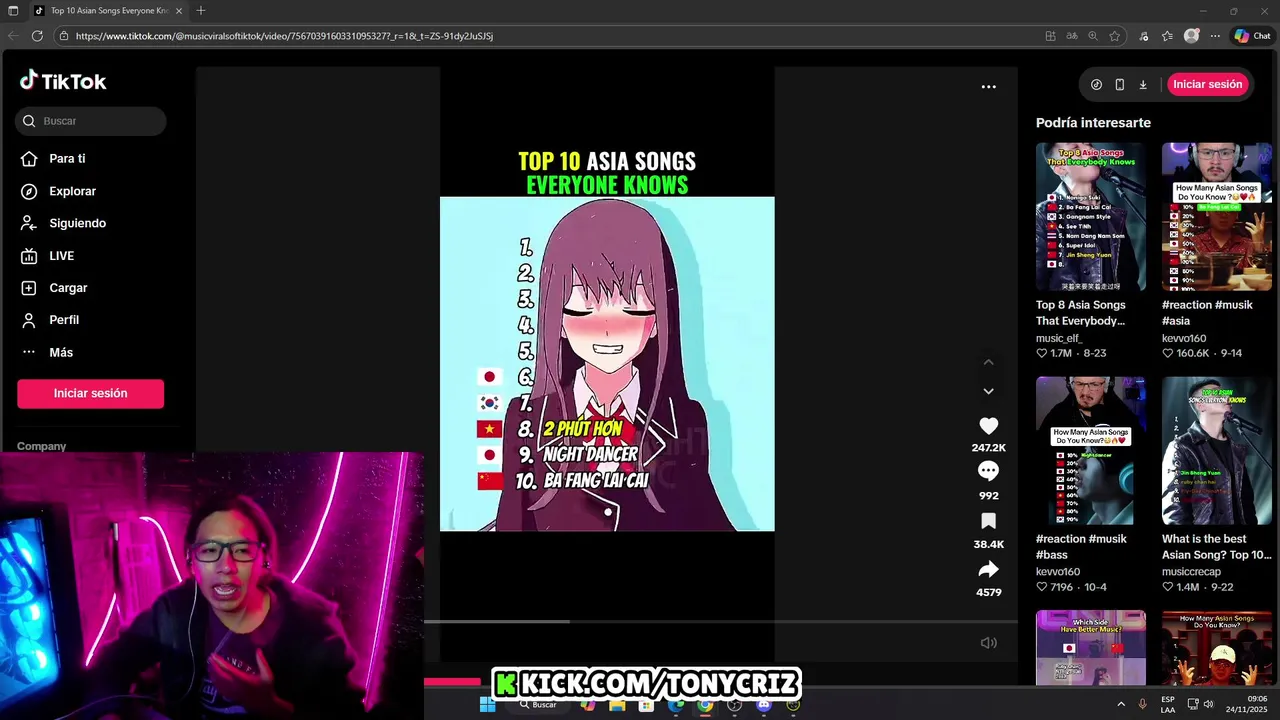The height and width of the screenshot is (720, 1280).
Task: Click the zoom magnifier icon in address bar
Action: [x=1093, y=36]
